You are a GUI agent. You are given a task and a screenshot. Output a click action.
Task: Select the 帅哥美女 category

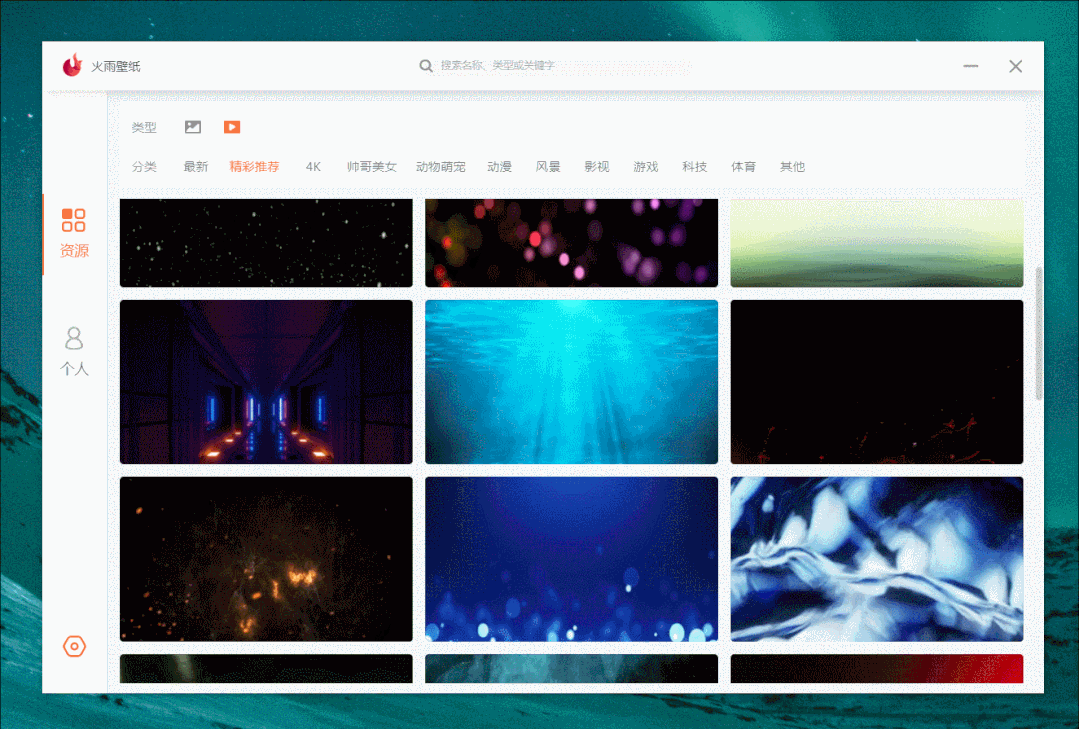click(372, 167)
